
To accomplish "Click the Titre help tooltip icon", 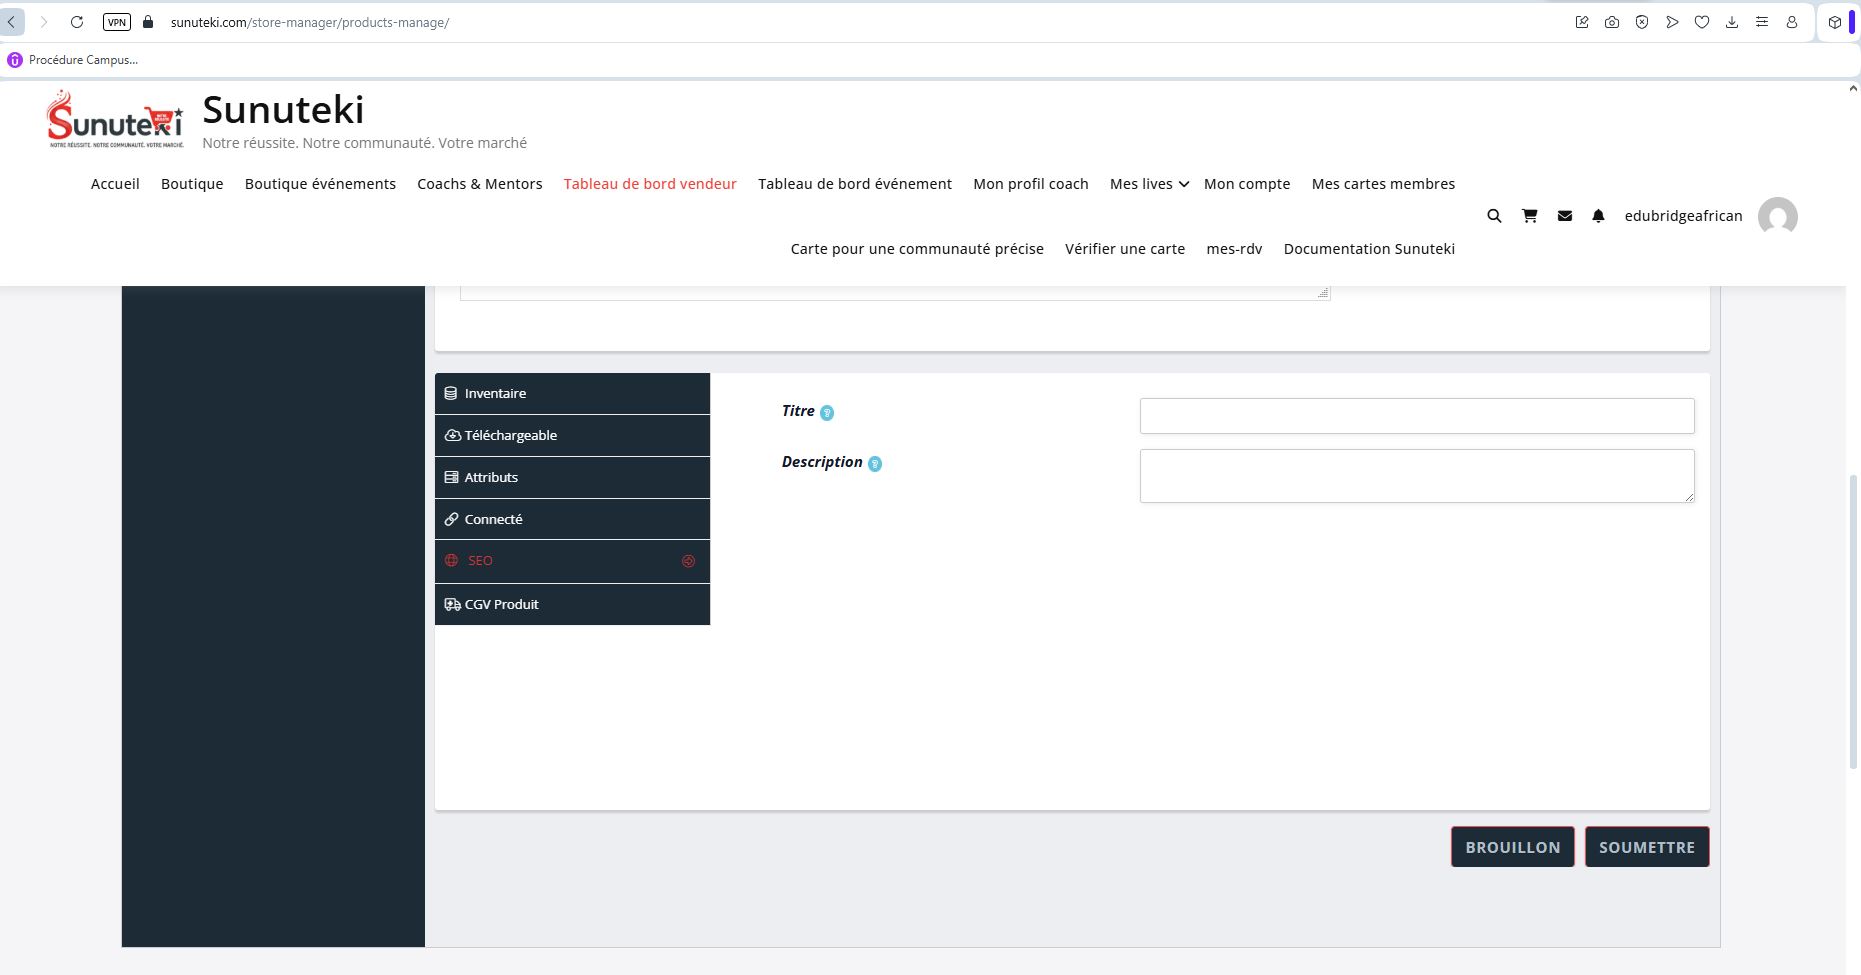I will (827, 413).
